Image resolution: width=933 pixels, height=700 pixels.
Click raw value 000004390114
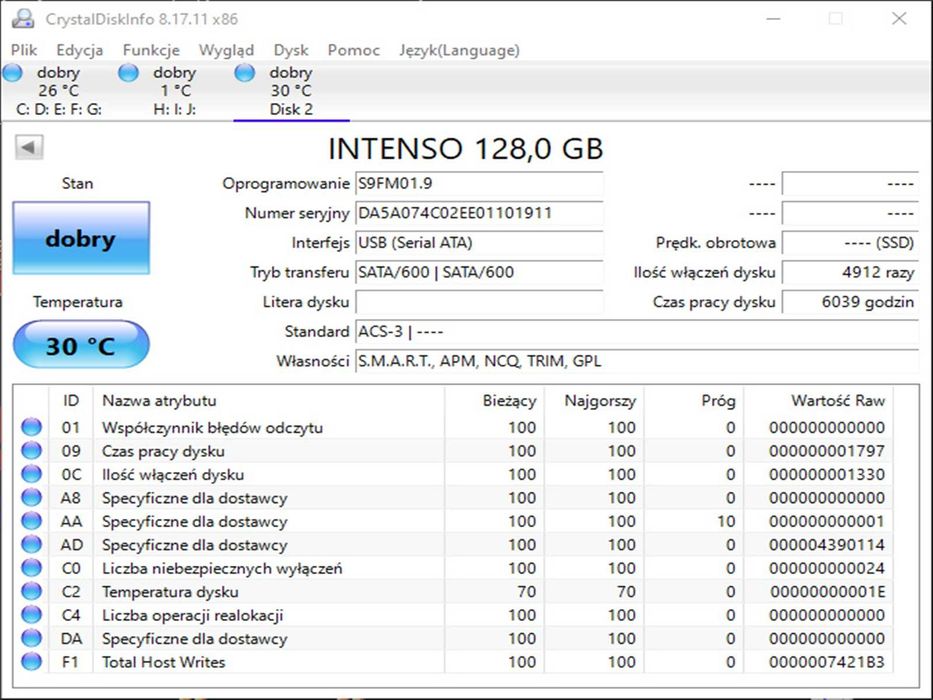coord(826,545)
